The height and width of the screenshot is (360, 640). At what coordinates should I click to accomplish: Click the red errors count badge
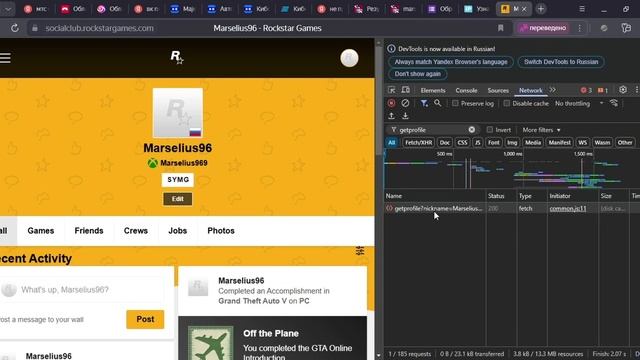tap(586, 90)
